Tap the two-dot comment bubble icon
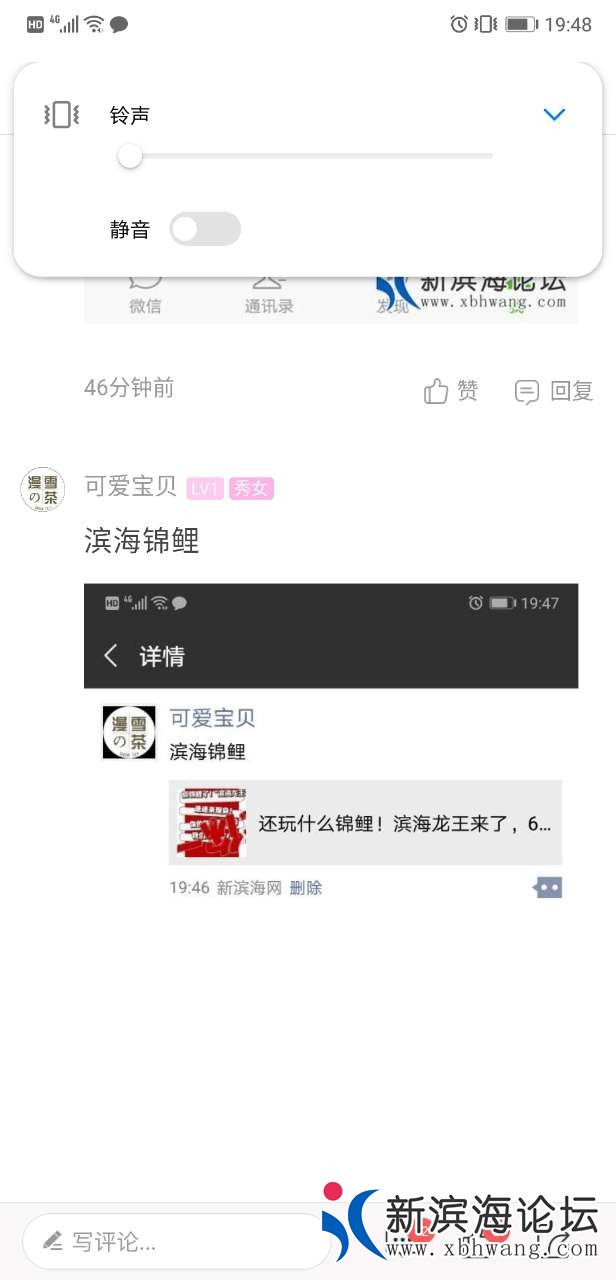 tap(549, 887)
